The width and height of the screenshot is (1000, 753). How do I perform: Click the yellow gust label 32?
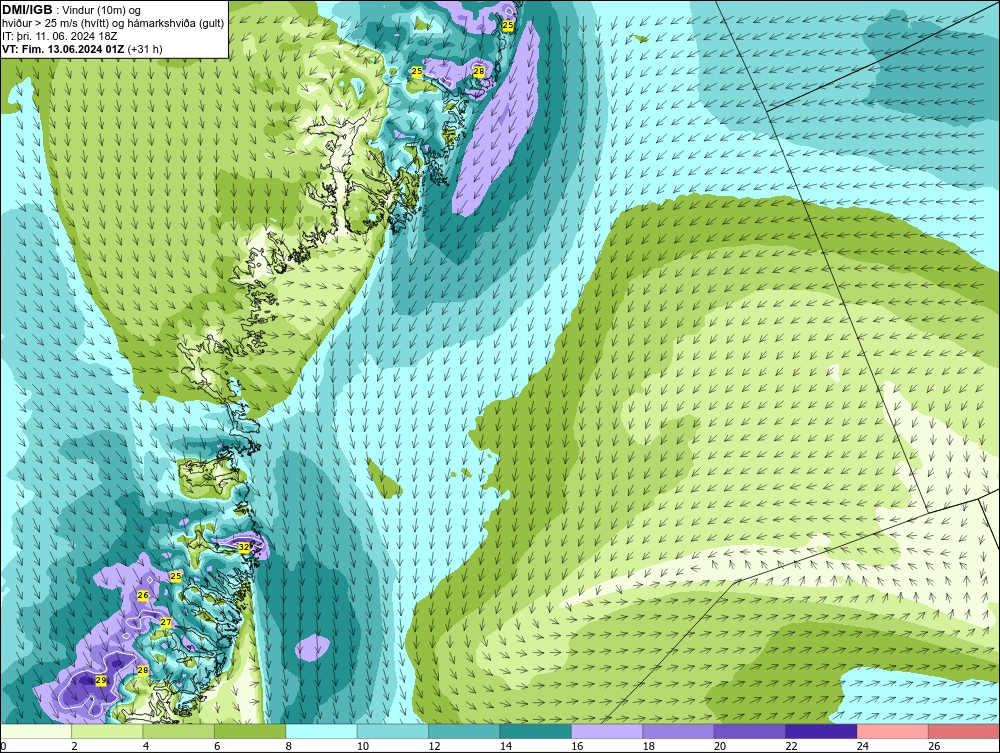coord(244,546)
